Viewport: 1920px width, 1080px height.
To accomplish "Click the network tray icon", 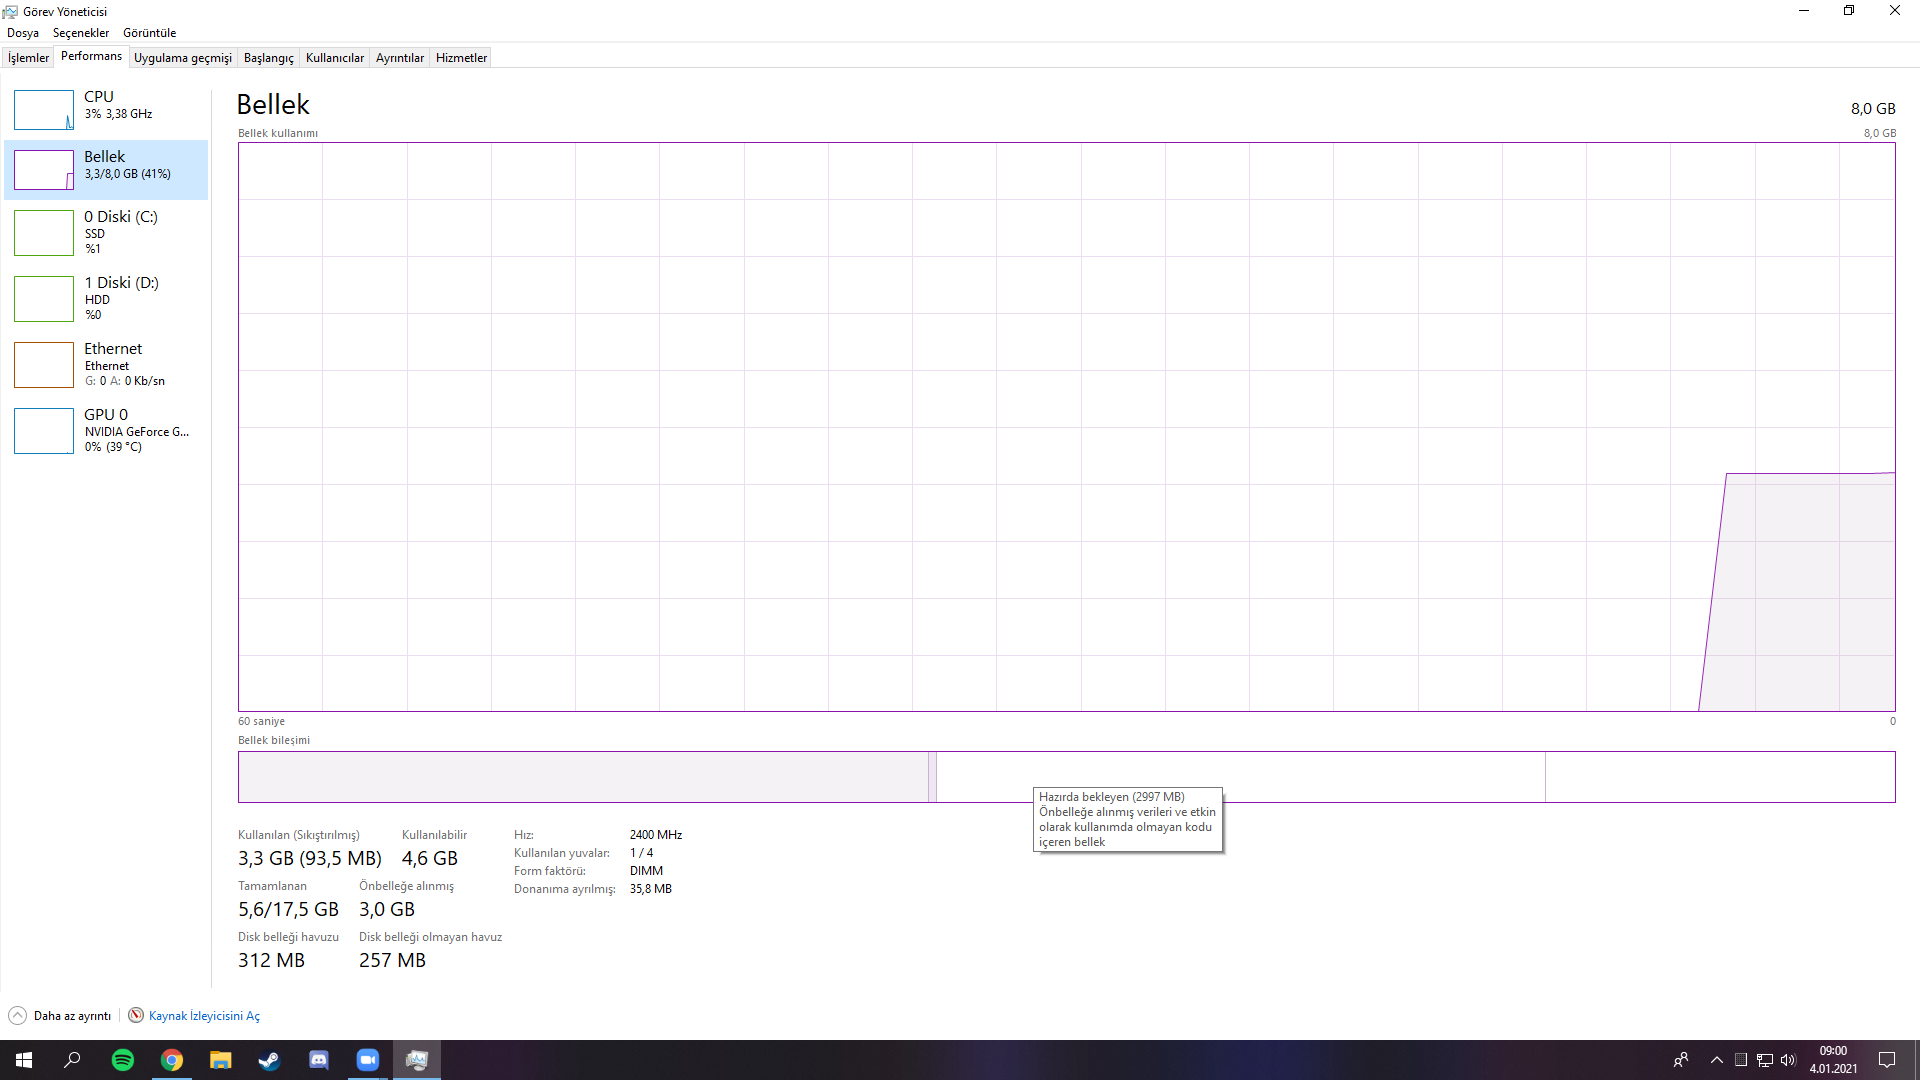I will 1765,1060.
